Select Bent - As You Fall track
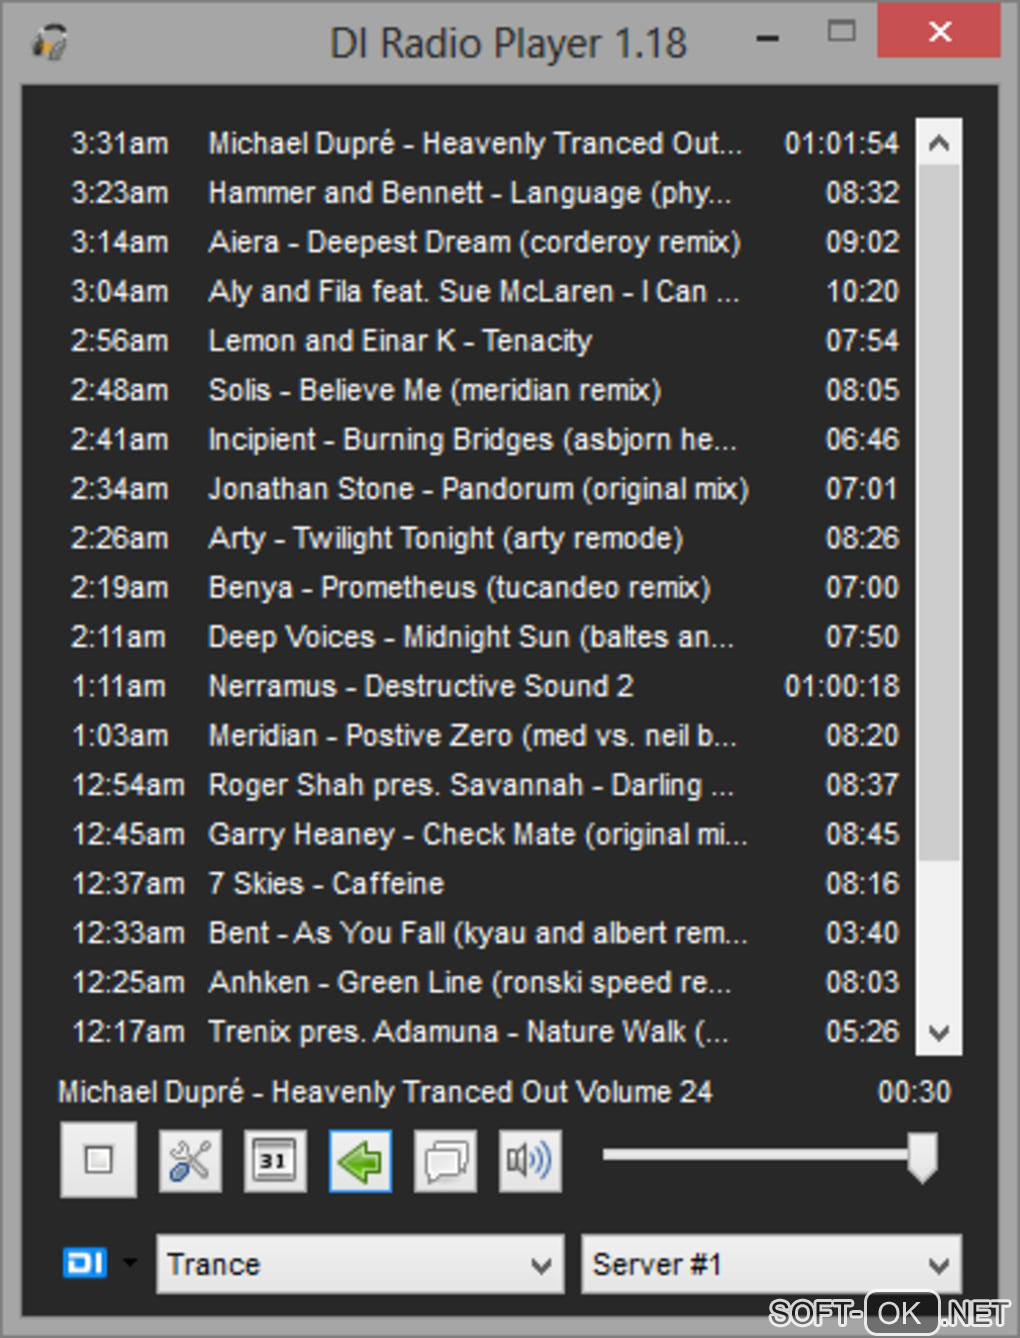 coord(485,932)
